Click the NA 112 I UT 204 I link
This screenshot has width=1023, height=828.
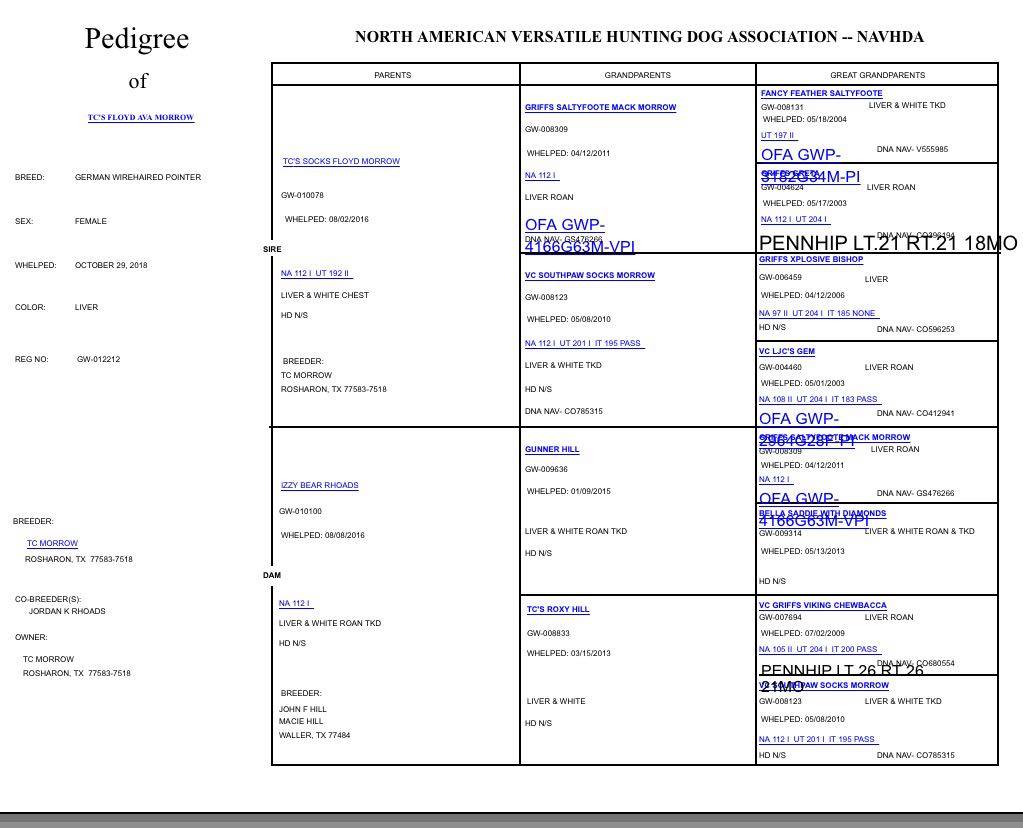tap(795, 219)
